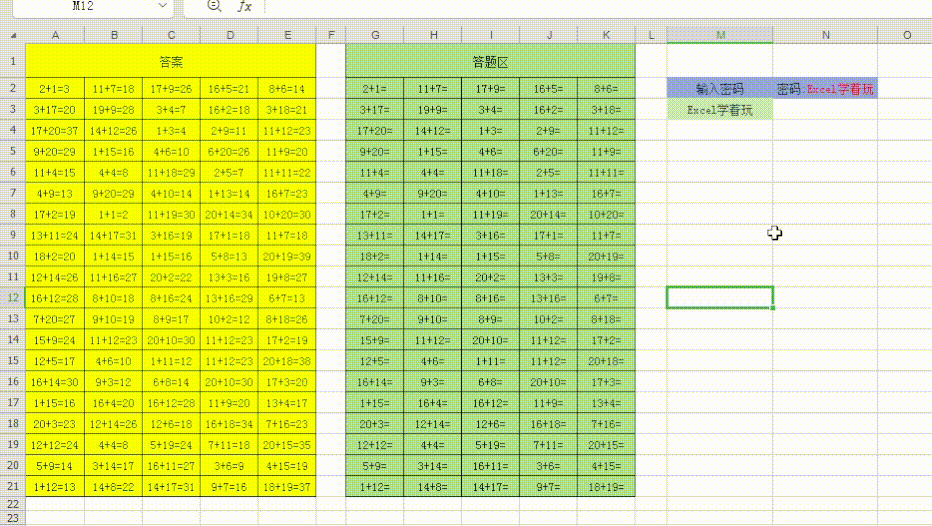This screenshot has width=932, height=526.
Task: Click the merged 答题区 title cell
Action: pos(490,61)
